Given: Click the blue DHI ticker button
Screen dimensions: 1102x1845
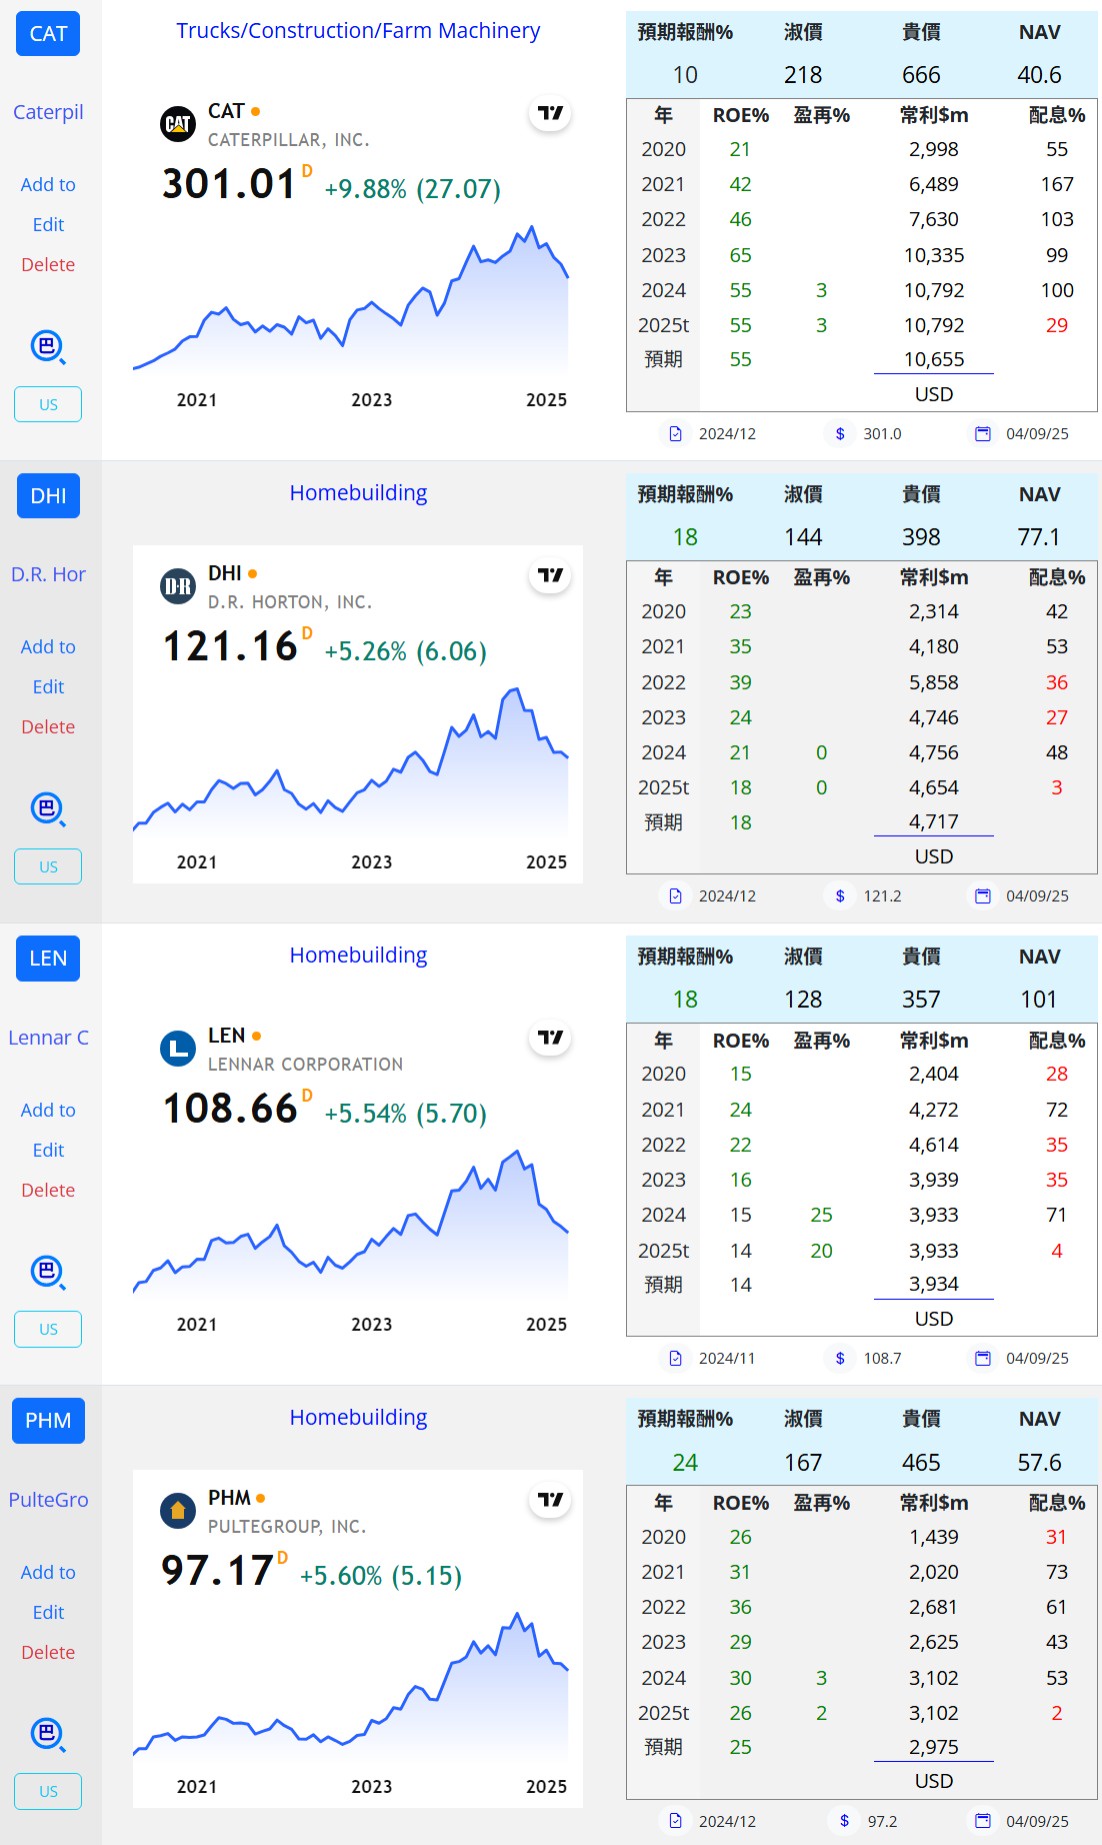Looking at the screenshot, I should (x=48, y=496).
